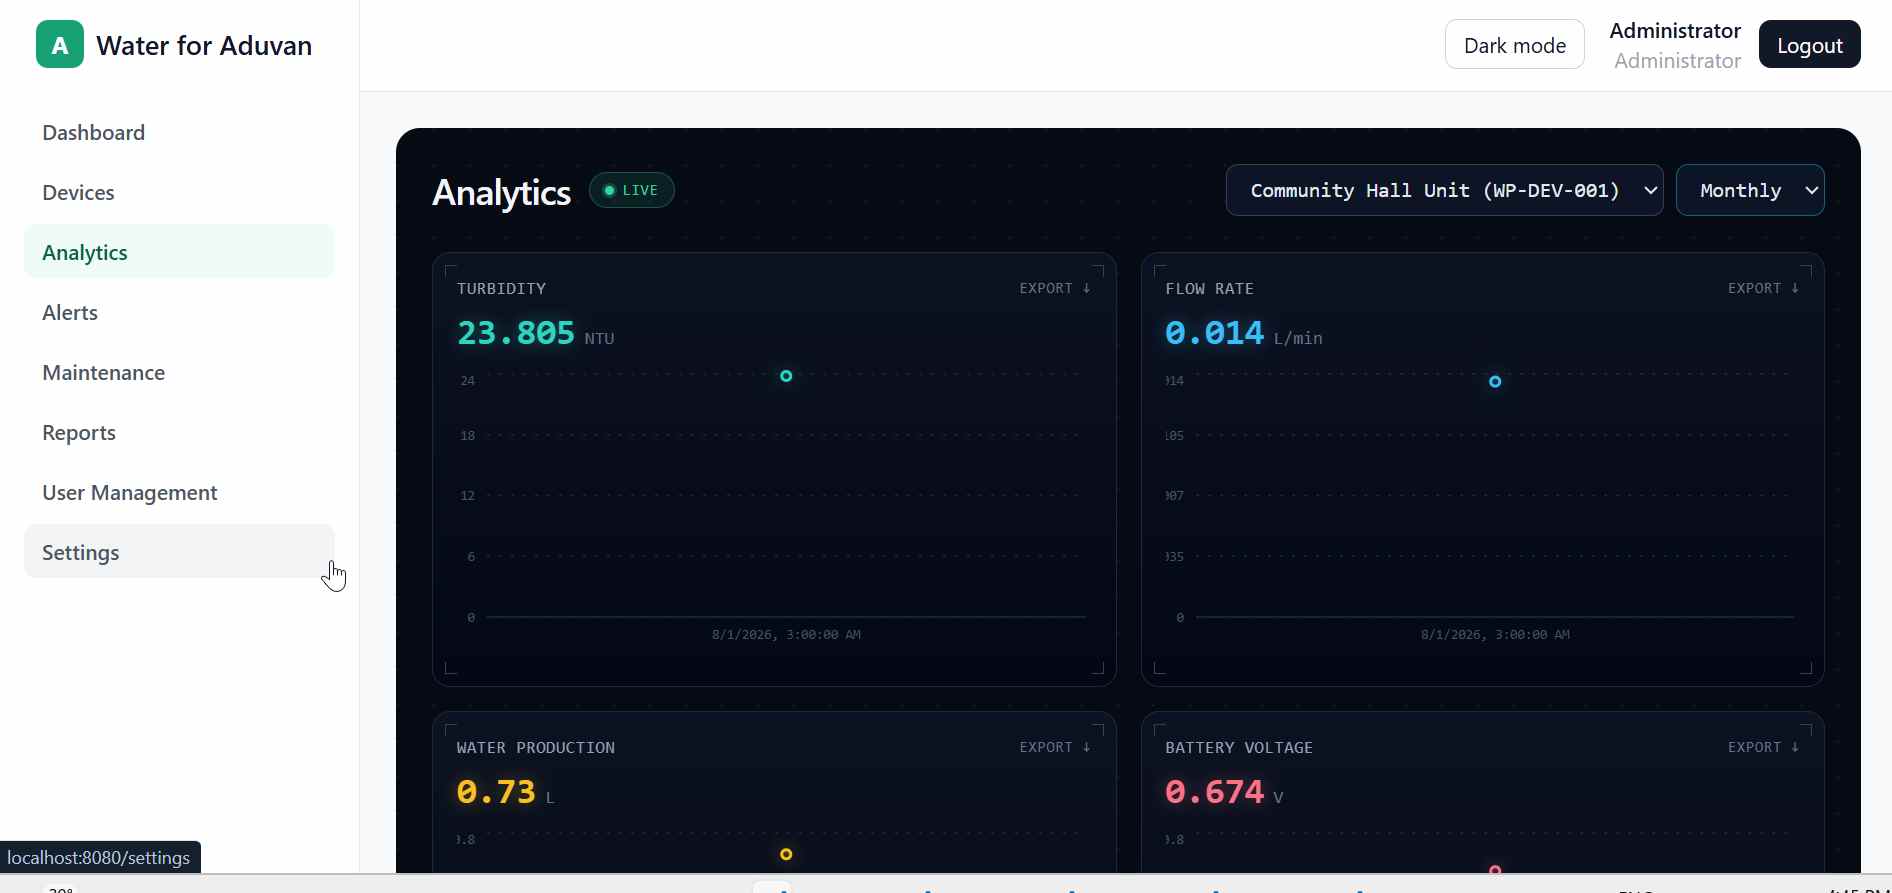
Task: Open the Reports page
Action: point(179,432)
